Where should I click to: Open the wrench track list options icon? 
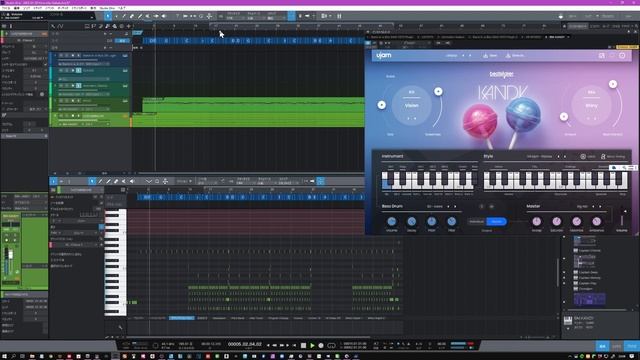click(x=53, y=26)
